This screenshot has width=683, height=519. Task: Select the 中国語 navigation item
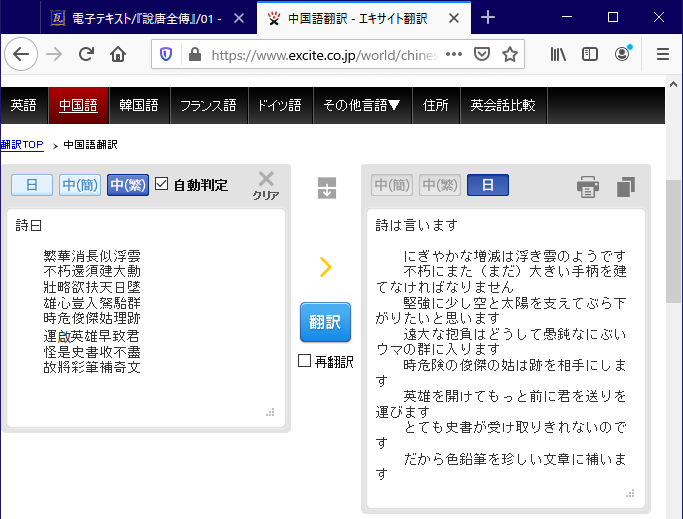78,105
